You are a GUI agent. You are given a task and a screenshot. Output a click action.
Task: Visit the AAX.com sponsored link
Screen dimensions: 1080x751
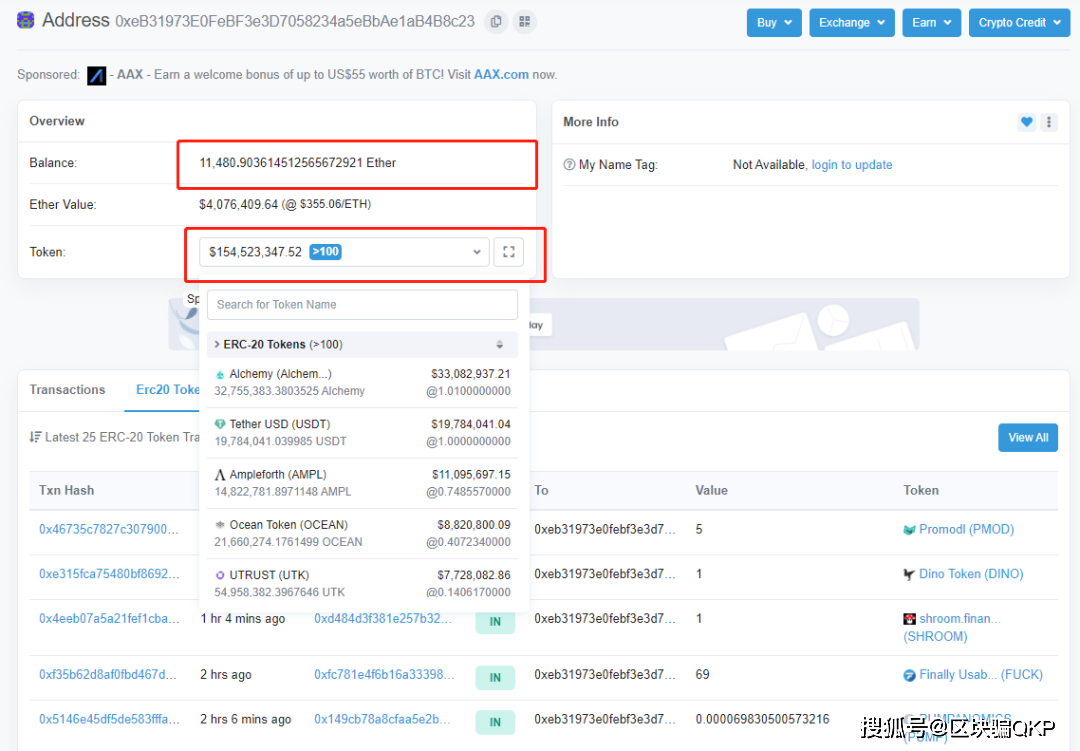pyautogui.click(x=501, y=74)
